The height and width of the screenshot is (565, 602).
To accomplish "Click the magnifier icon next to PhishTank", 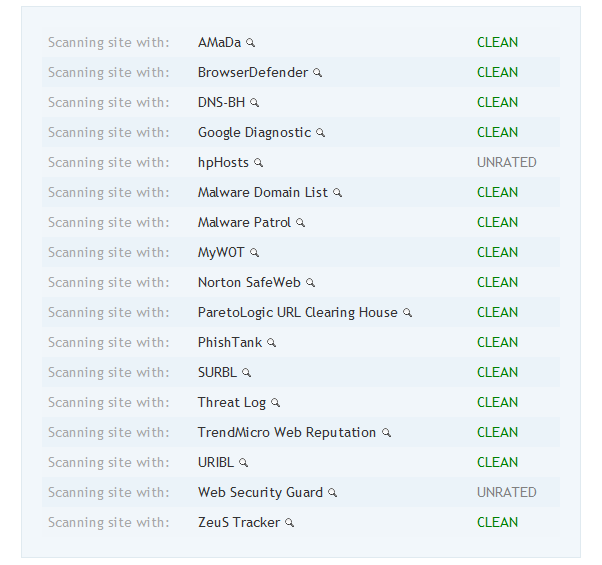I will [271, 343].
